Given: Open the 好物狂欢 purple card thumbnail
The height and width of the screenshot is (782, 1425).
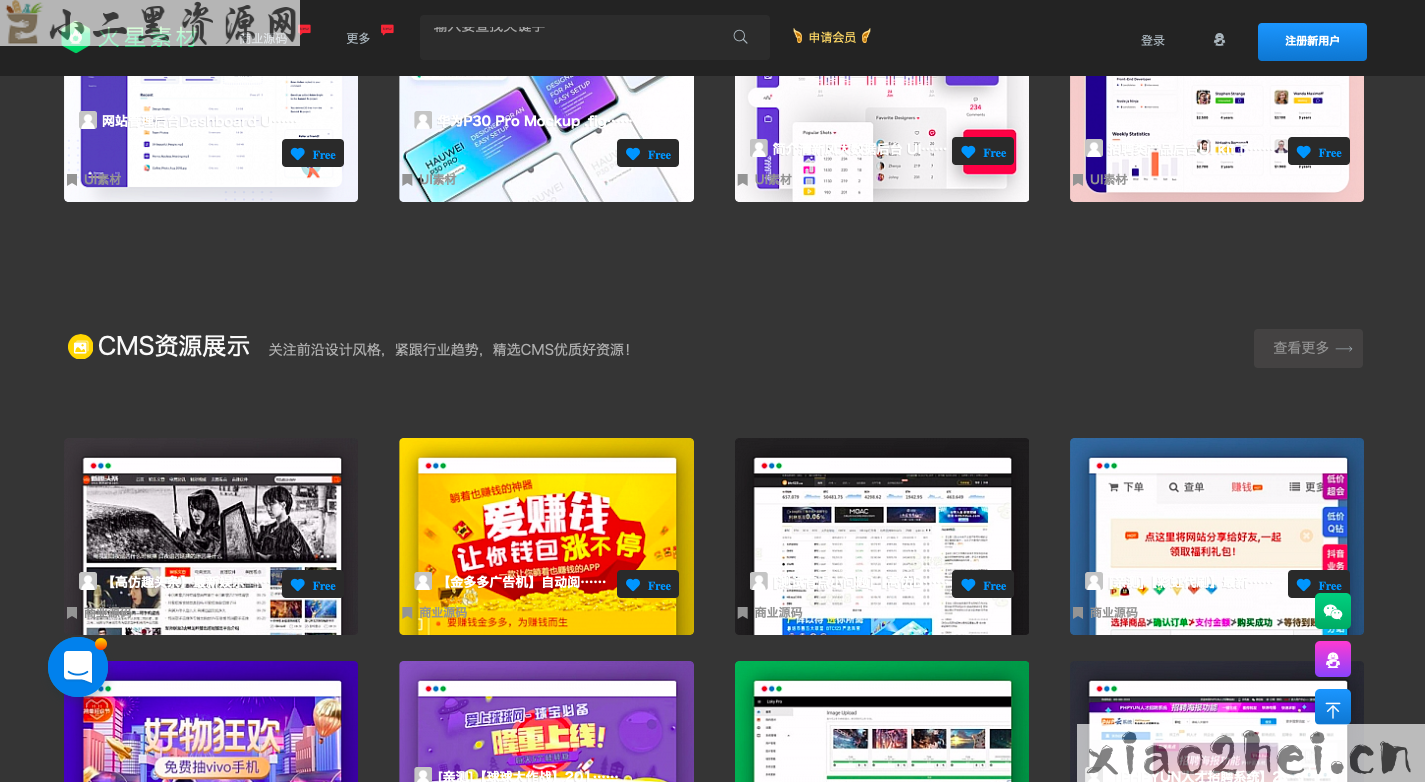Looking at the screenshot, I should (x=211, y=721).
